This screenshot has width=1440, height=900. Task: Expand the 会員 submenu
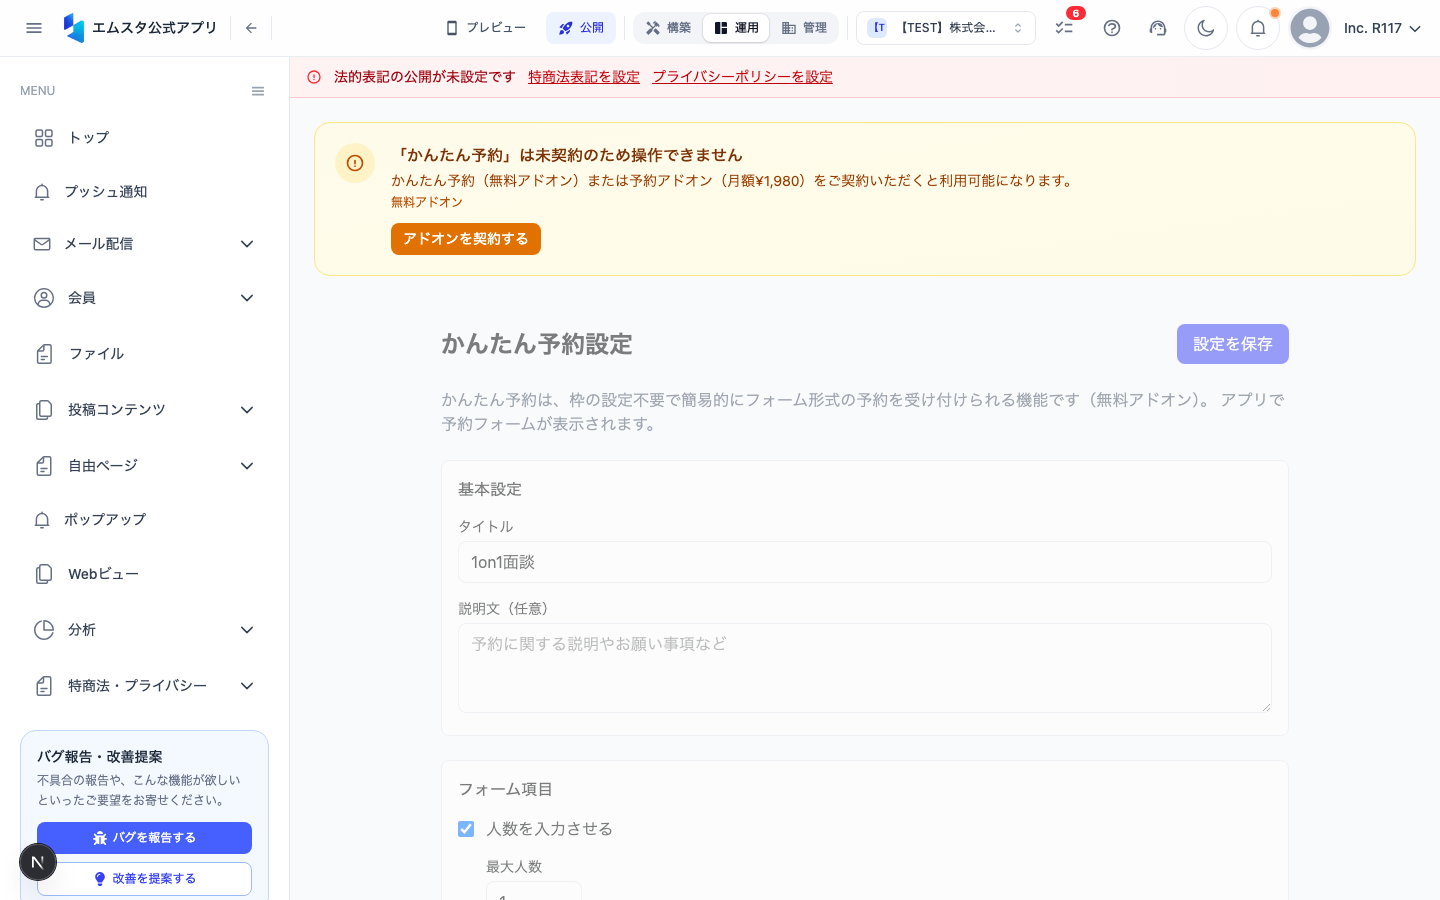coord(144,298)
